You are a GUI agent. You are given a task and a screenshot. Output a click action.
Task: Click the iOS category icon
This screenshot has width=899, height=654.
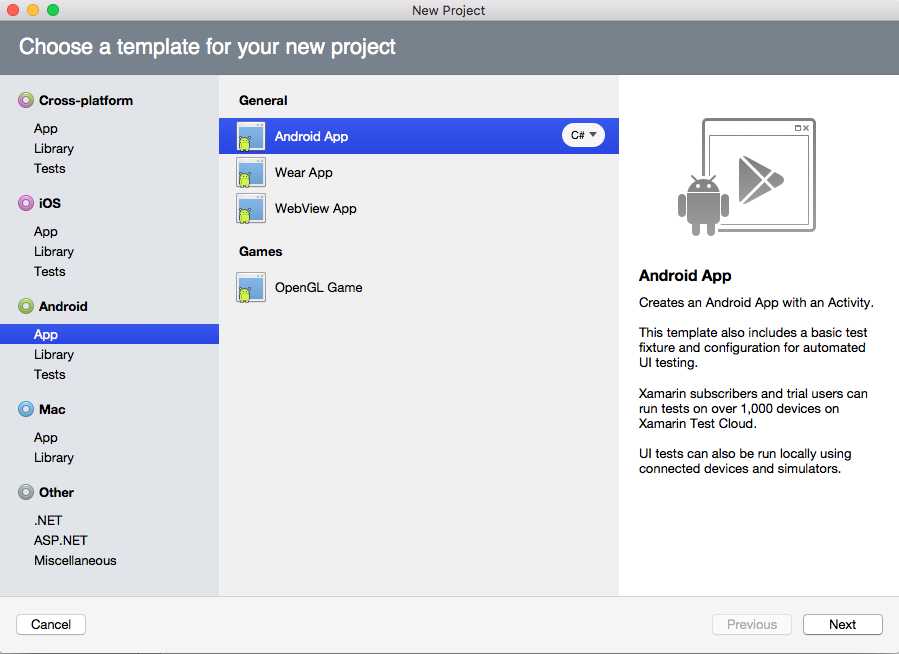click(26, 203)
